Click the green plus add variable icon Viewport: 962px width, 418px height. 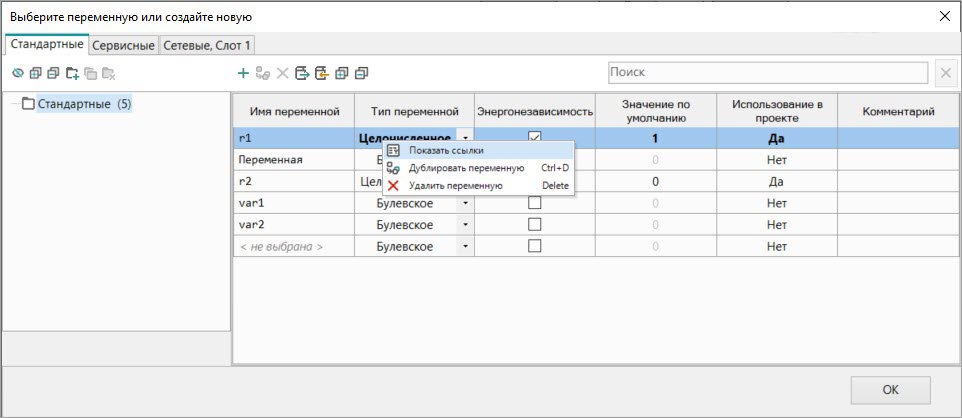(x=243, y=73)
